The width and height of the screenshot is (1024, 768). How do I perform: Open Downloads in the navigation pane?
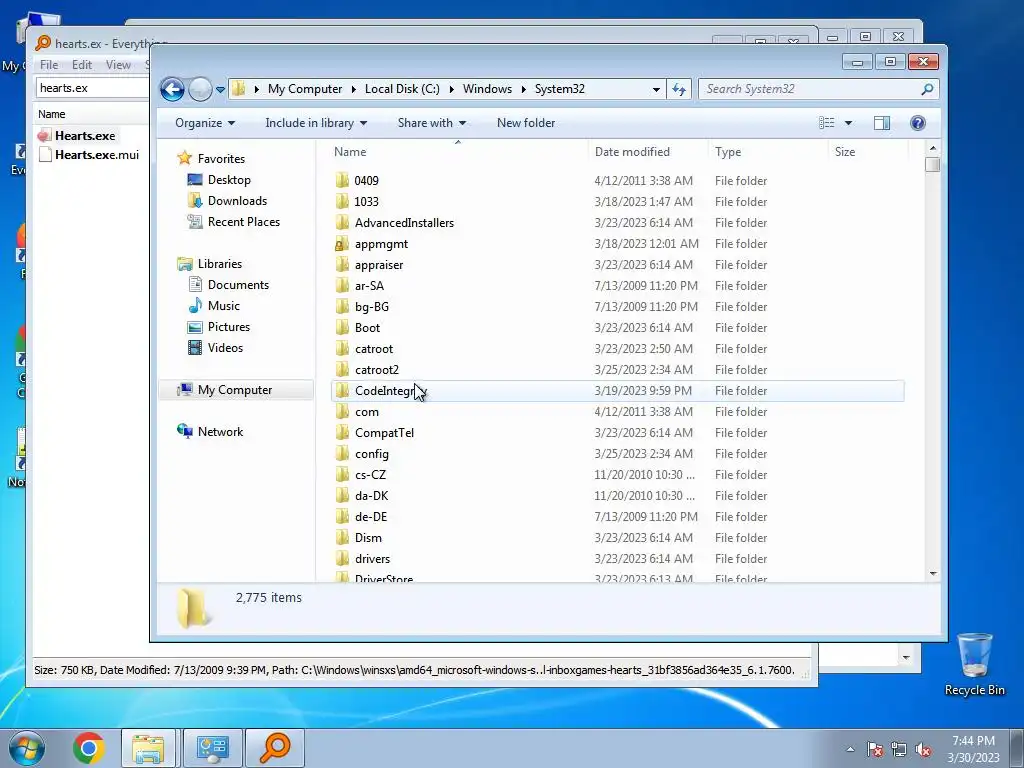click(x=237, y=200)
